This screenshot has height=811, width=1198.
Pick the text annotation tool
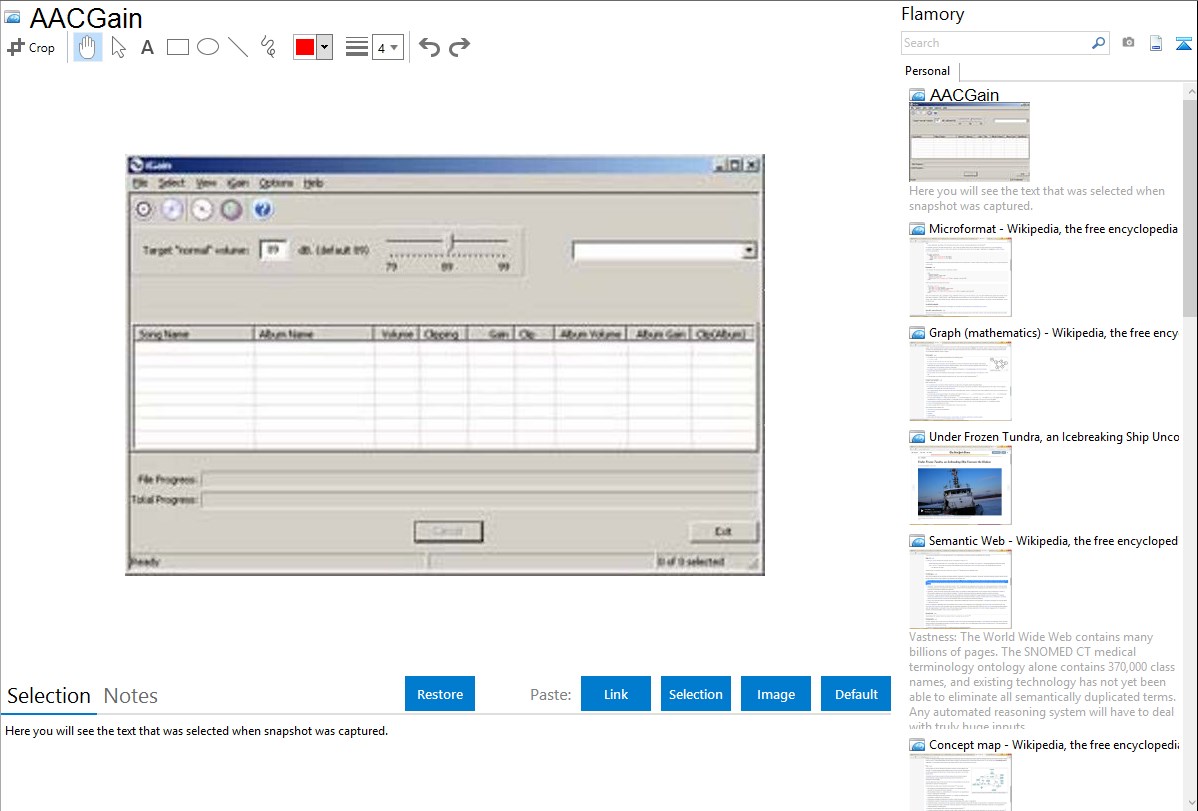click(x=147, y=47)
